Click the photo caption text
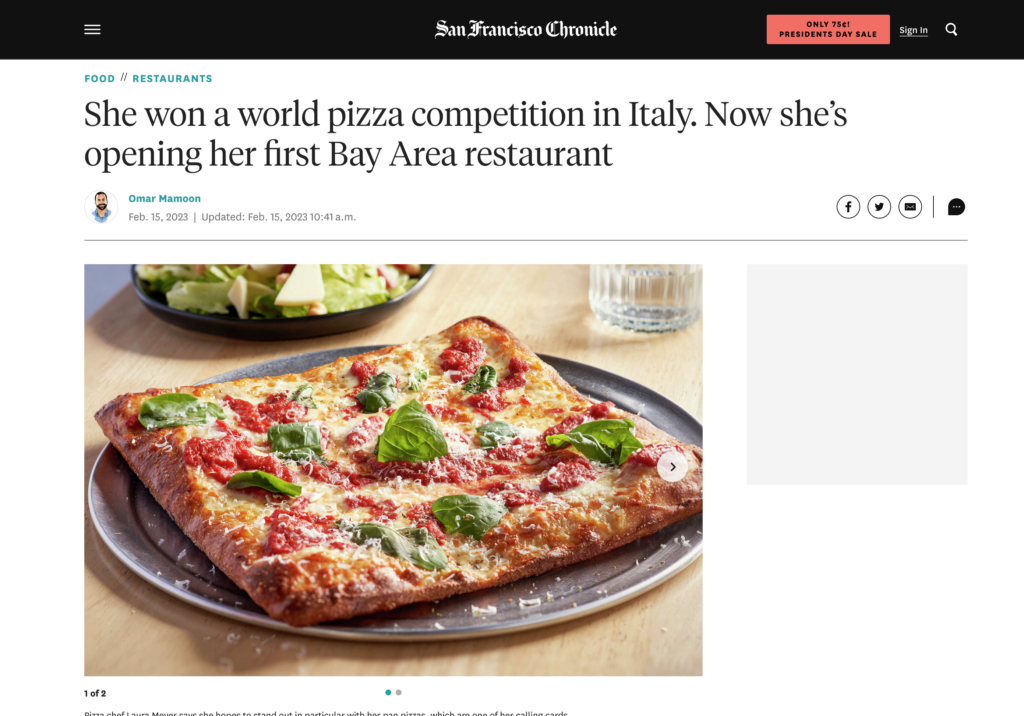The height and width of the screenshot is (716, 1024). tap(326, 713)
